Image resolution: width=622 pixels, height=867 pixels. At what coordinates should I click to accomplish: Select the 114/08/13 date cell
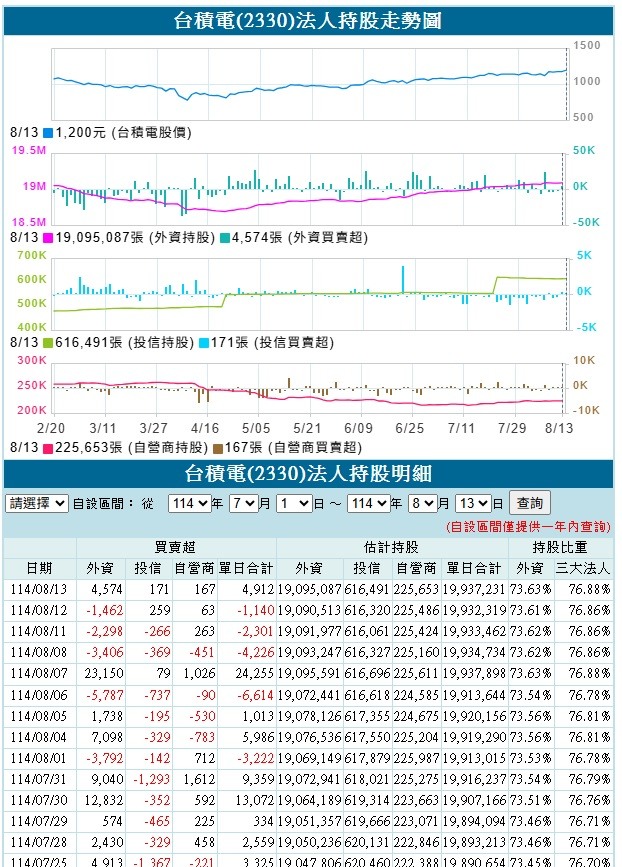pos(39,589)
